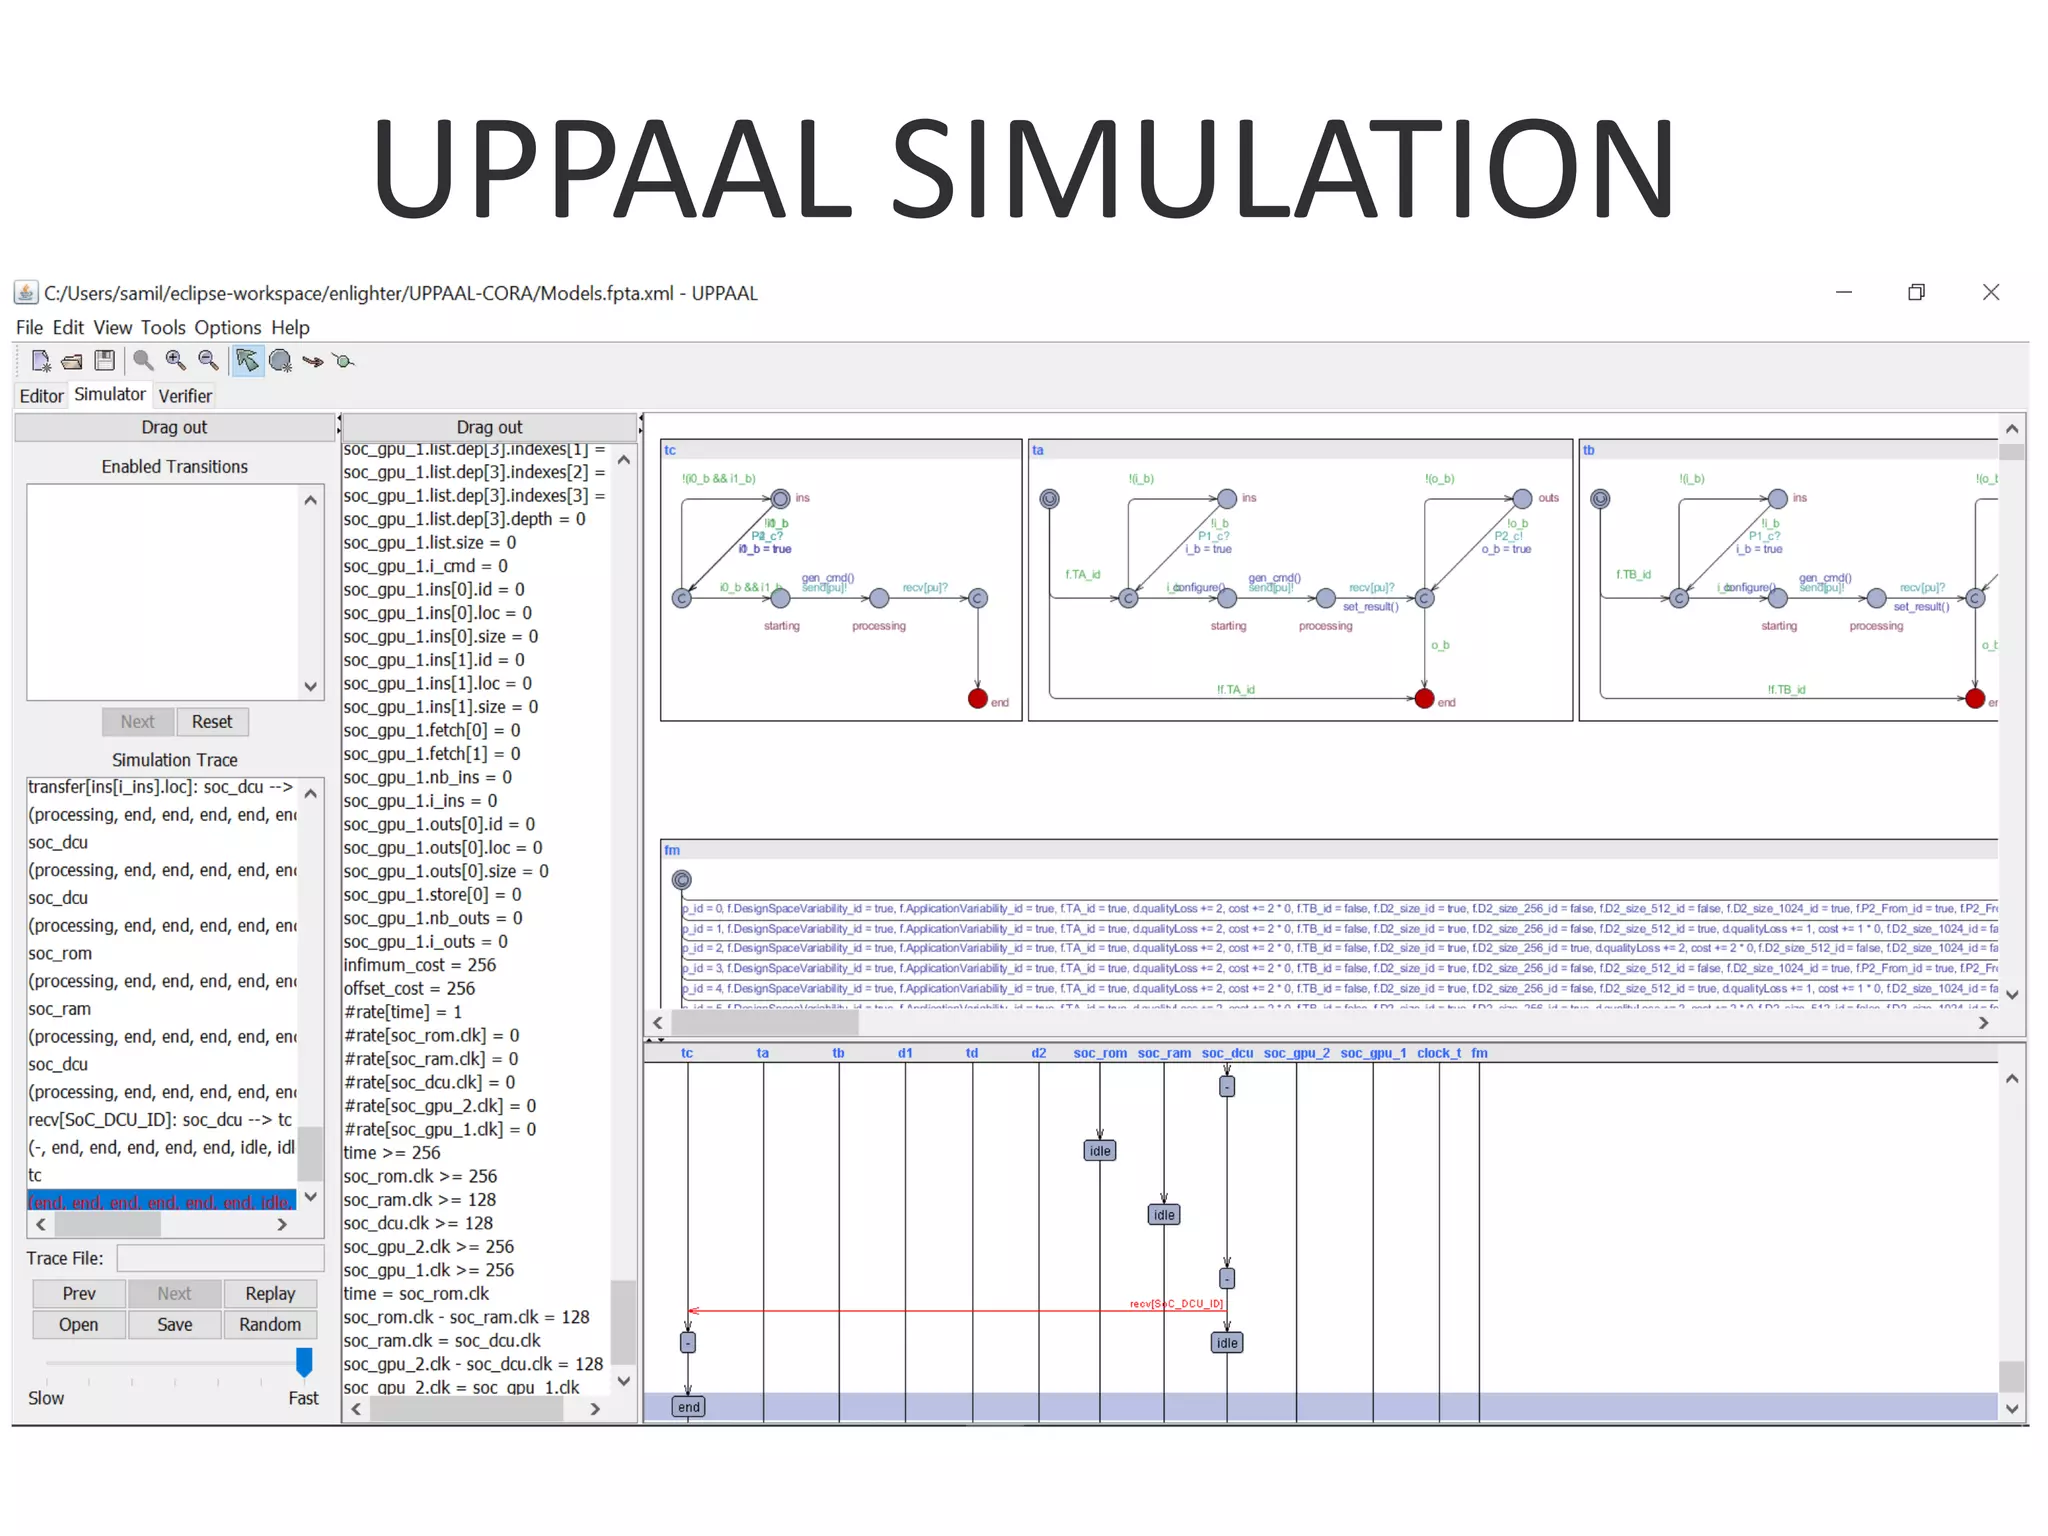2048x1536 pixels.
Task: Click the Enabled Transitions list up arrow
Action: [x=311, y=500]
